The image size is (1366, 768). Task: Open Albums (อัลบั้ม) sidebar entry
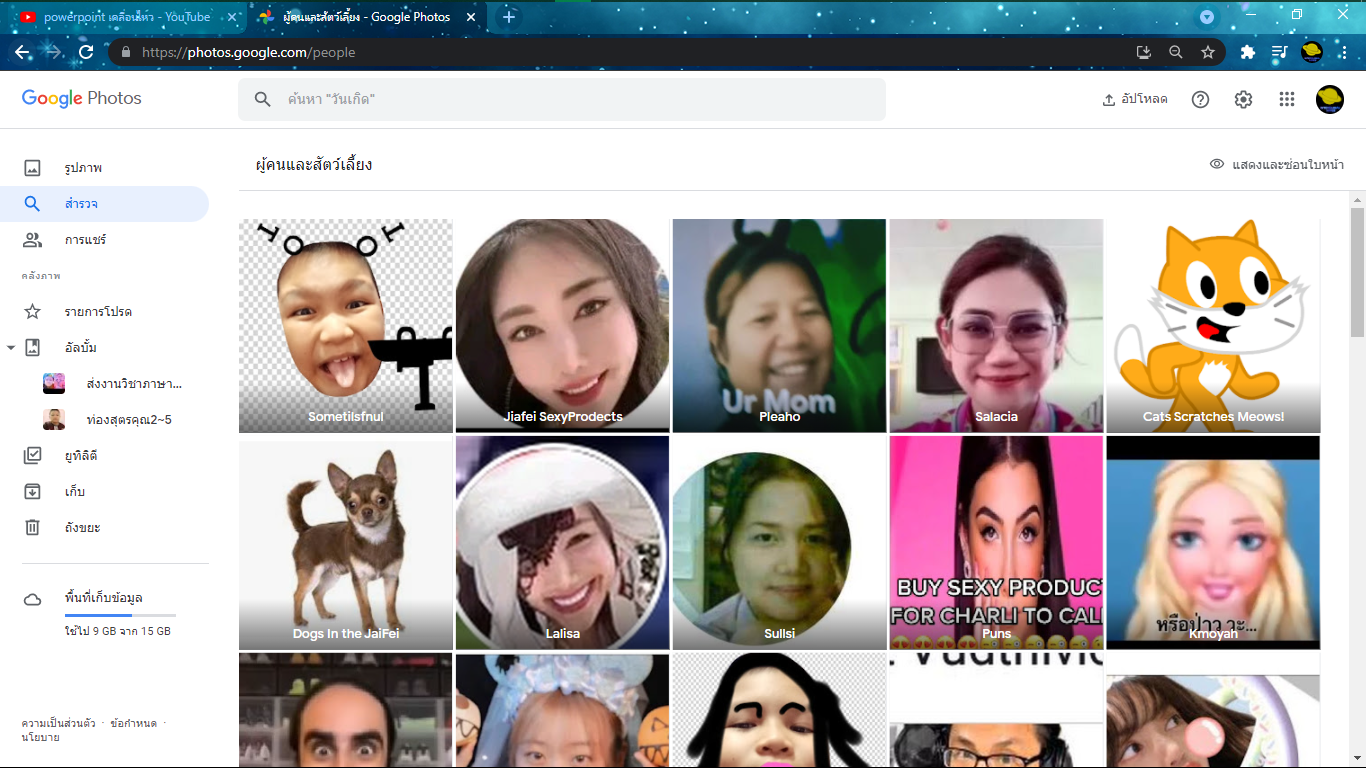pos(80,348)
